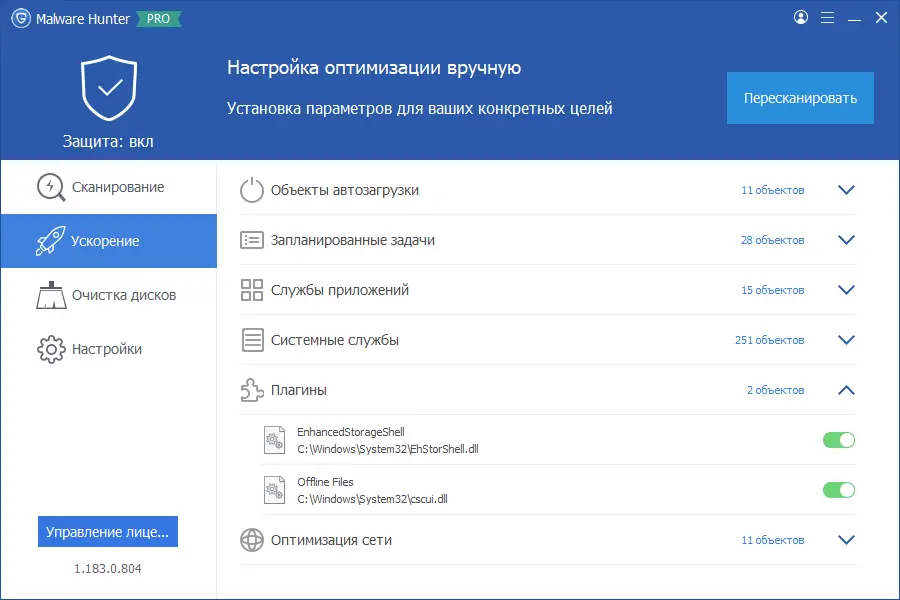900x600 pixels.
Task: Click the shield icon above Защита: вкл
Action: point(110,89)
